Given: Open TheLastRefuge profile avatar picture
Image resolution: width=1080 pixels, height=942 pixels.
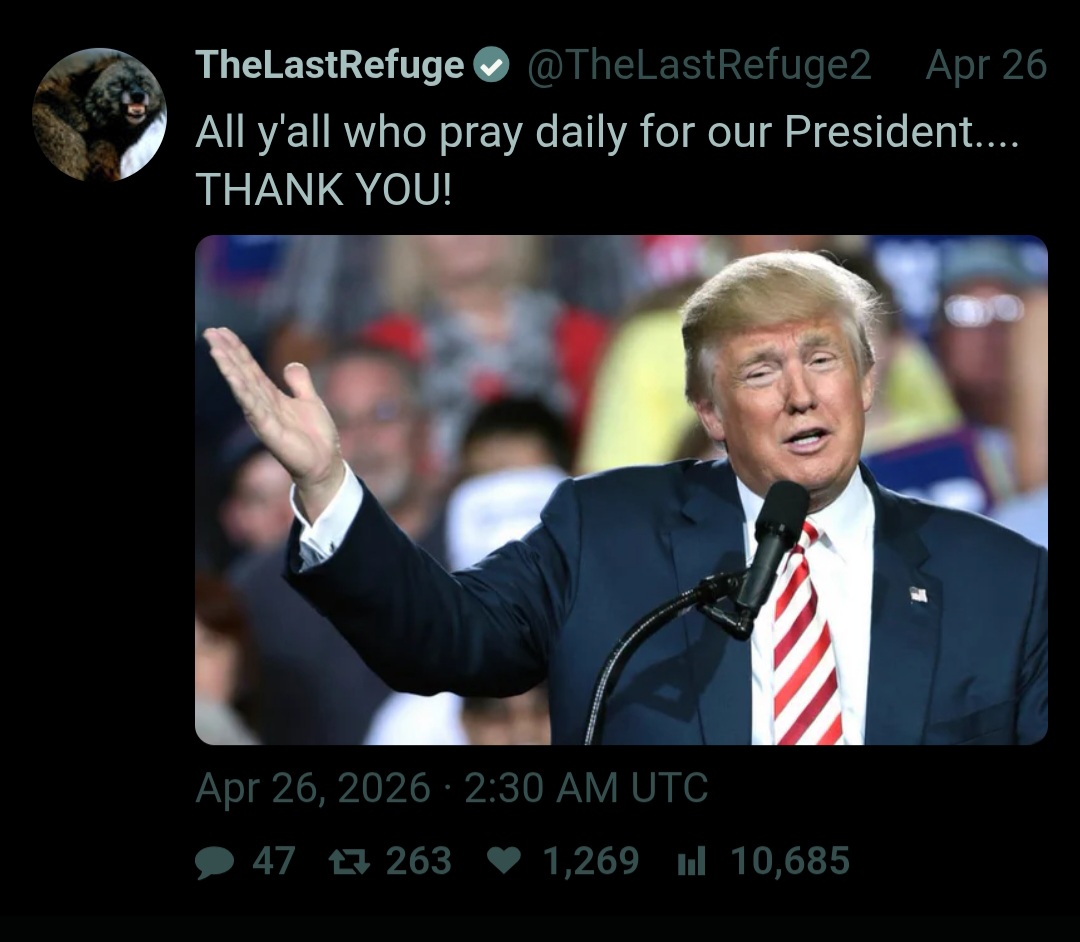Looking at the screenshot, I should point(99,114).
